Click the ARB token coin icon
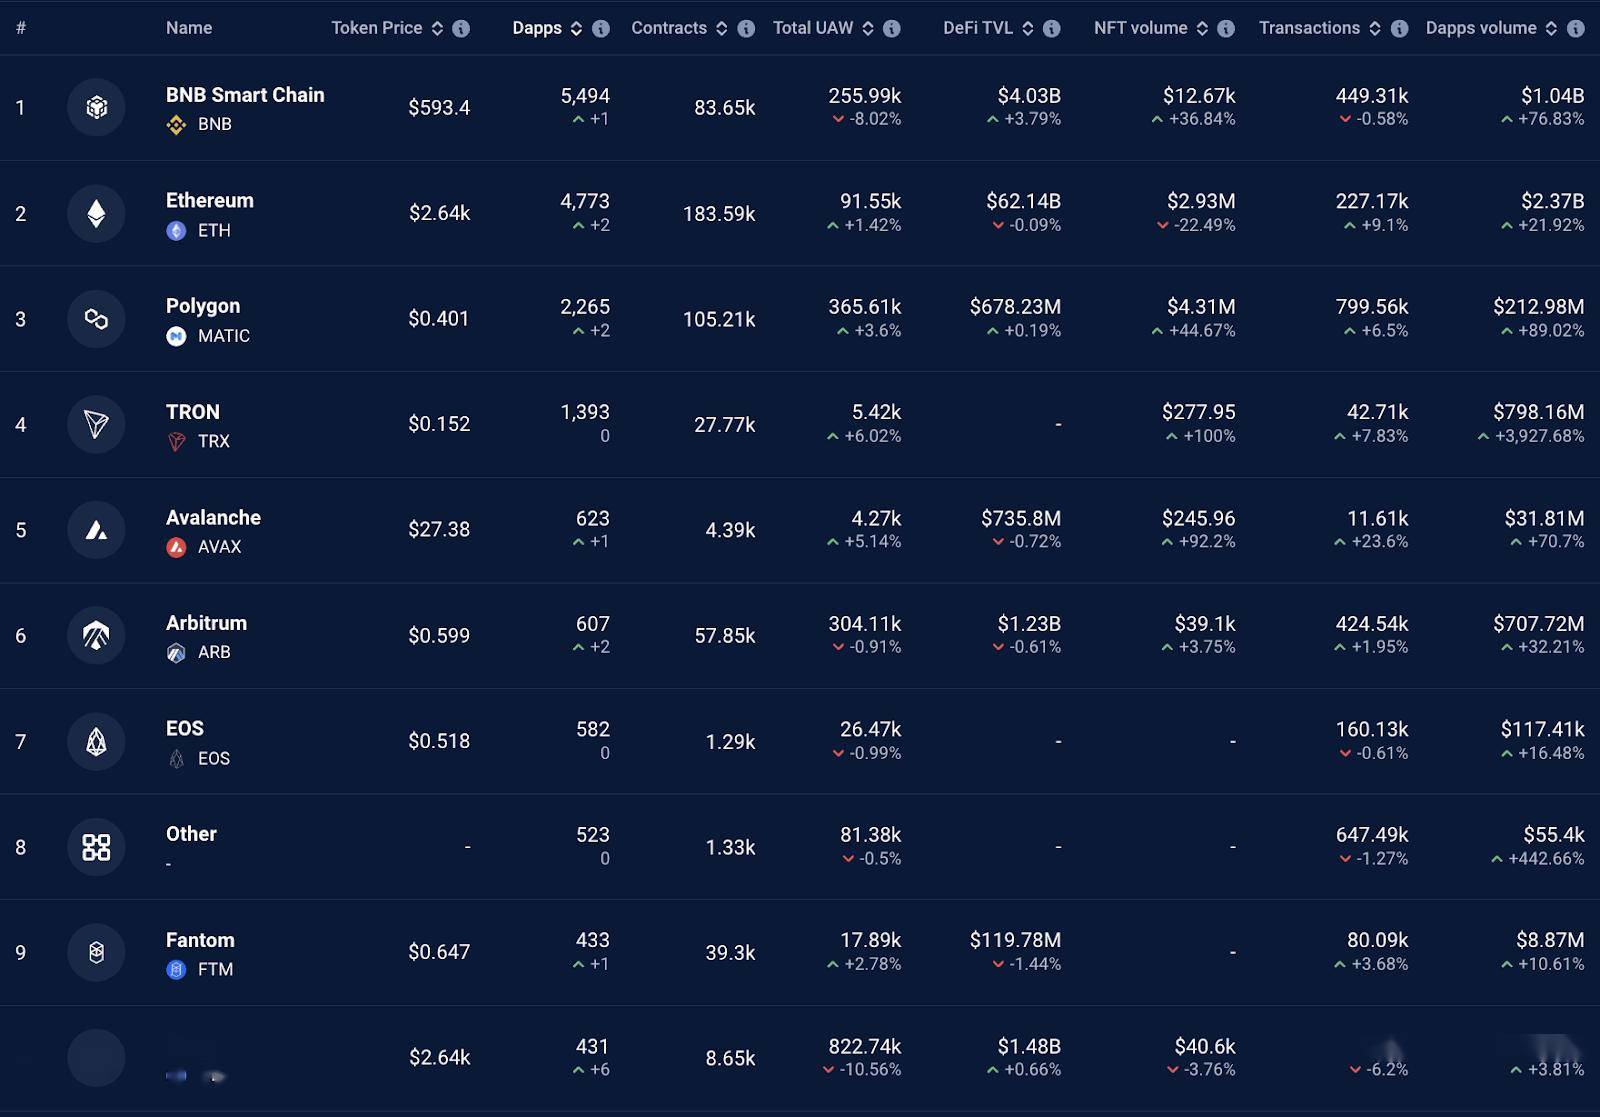This screenshot has height=1117, width=1600. 176,652
